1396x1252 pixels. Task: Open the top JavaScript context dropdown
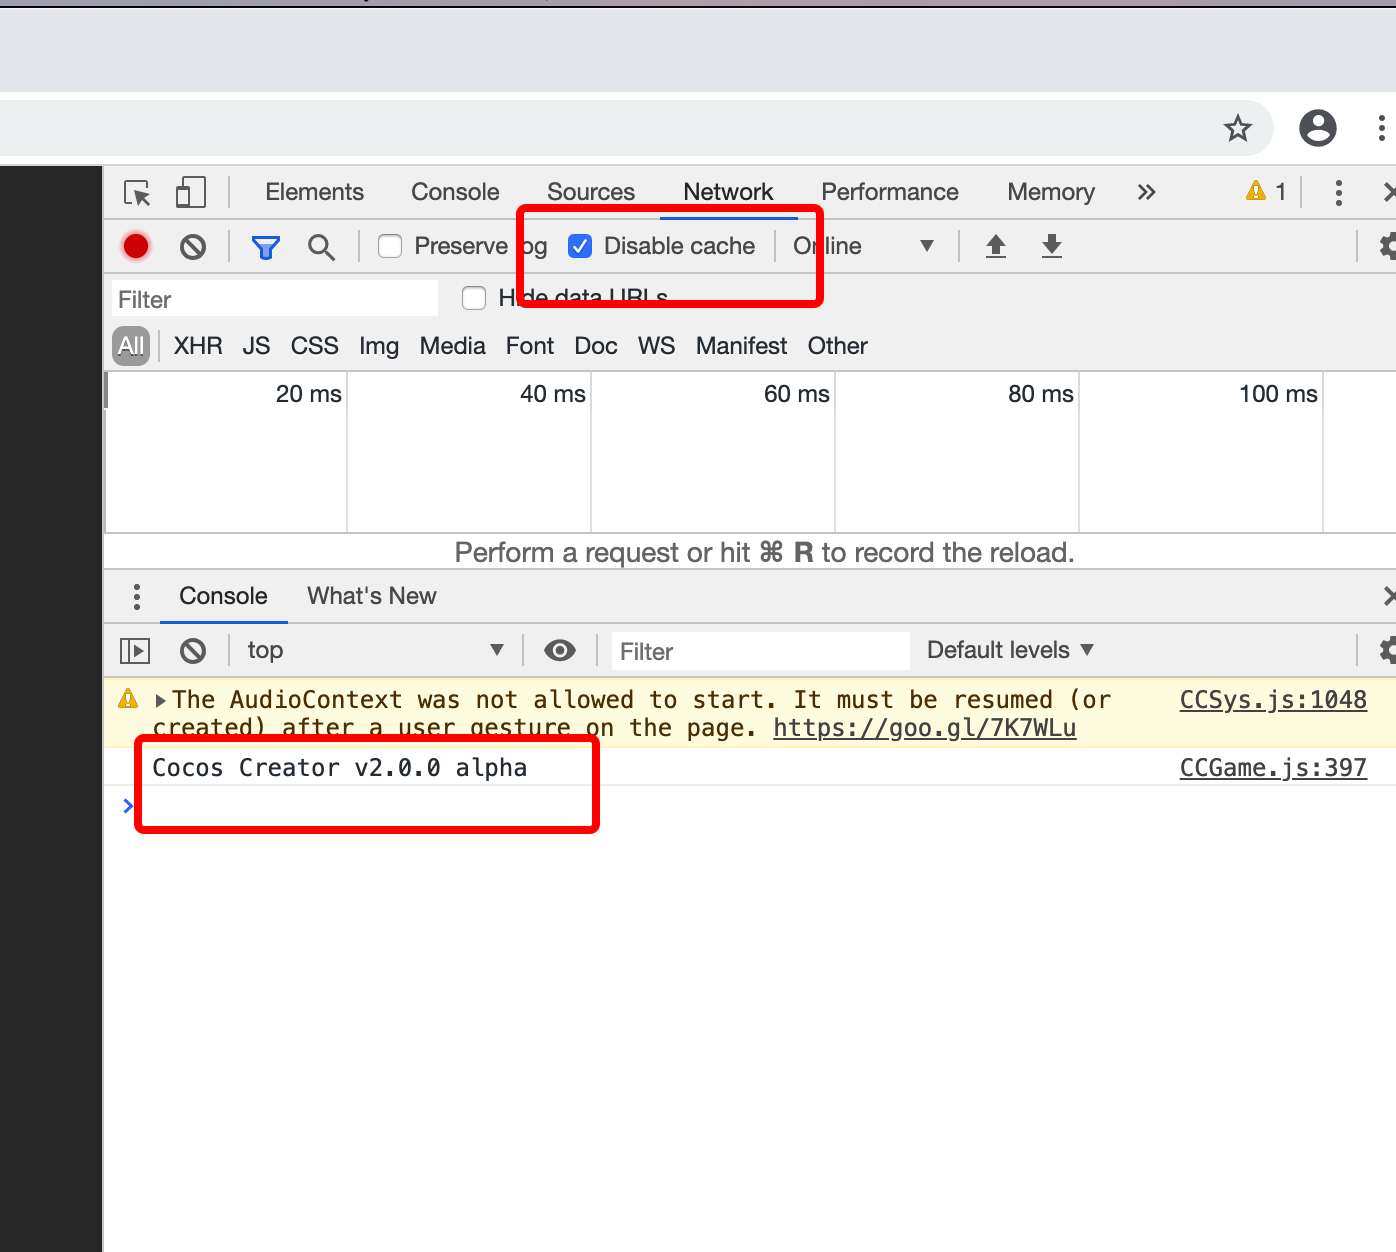(x=375, y=651)
